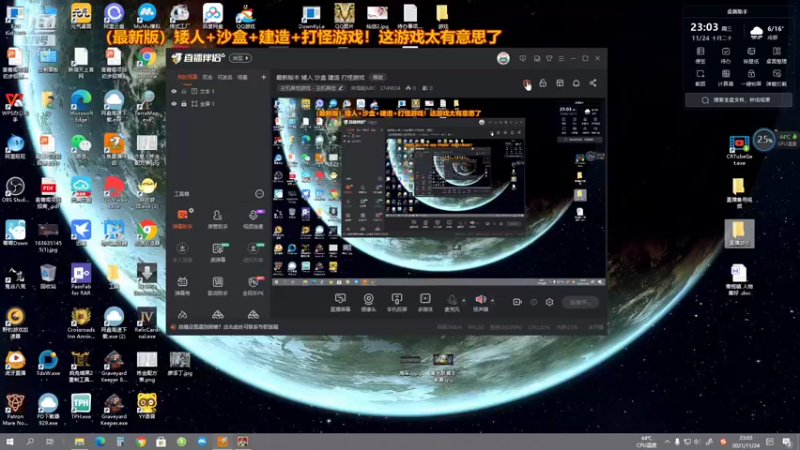Click the Modify button beside stream title

pyautogui.click(x=378, y=77)
